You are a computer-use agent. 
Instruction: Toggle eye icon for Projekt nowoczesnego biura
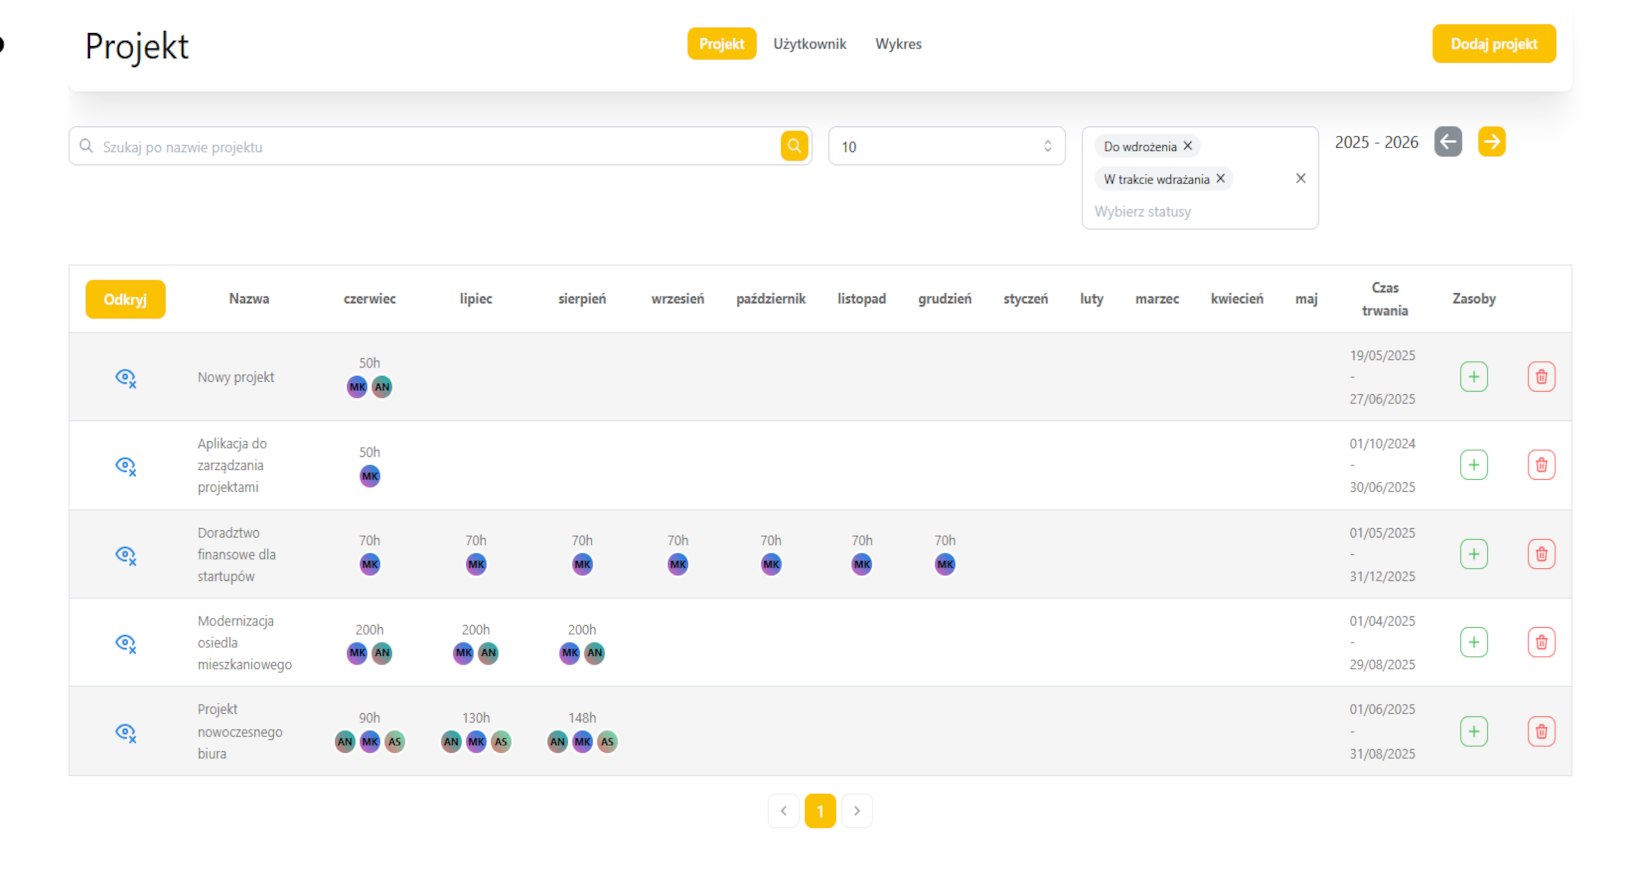coord(125,732)
